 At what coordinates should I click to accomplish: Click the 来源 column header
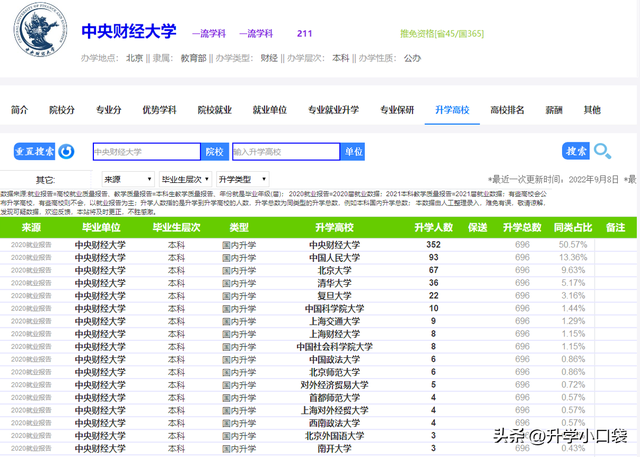click(x=31, y=228)
